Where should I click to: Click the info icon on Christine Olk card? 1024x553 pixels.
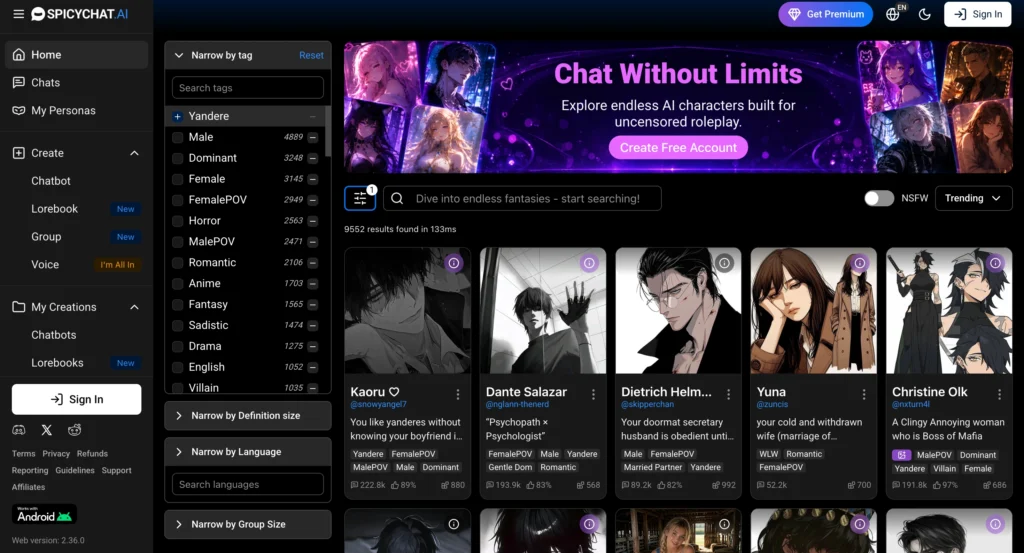click(995, 263)
